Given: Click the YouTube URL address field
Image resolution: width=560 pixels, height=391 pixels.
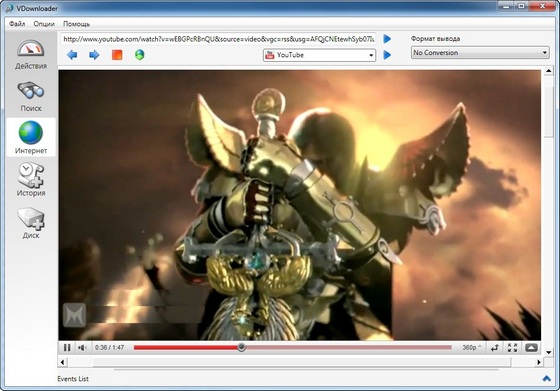Looking at the screenshot, I should coord(219,39).
